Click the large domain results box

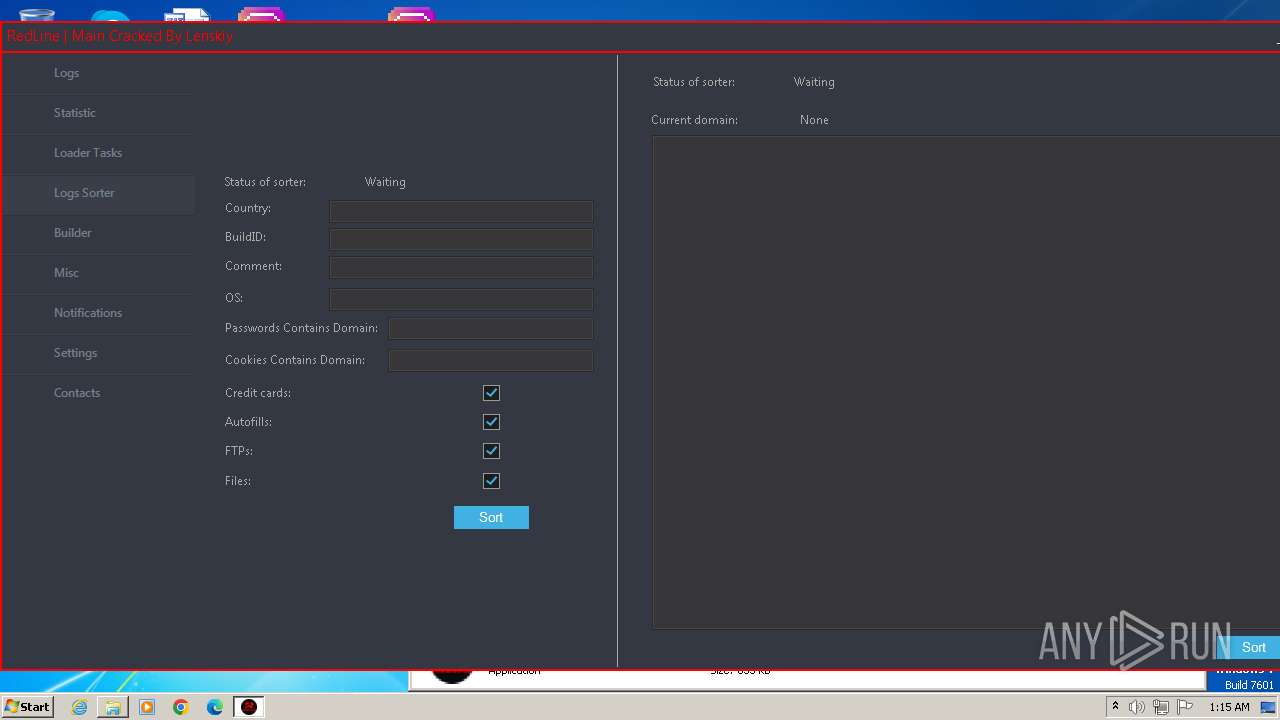(966, 383)
